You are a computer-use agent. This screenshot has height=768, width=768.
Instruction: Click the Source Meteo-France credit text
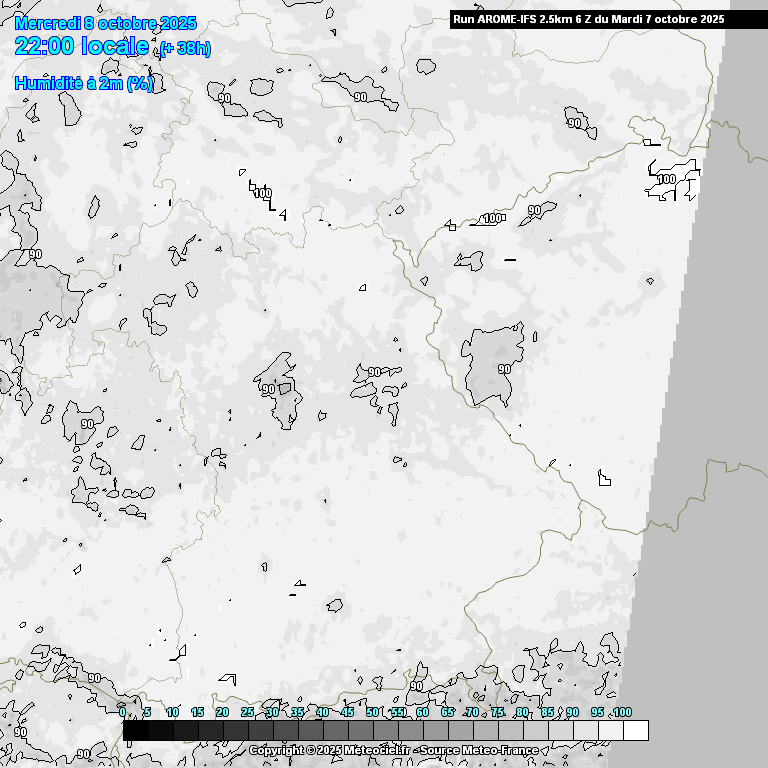click(x=480, y=750)
